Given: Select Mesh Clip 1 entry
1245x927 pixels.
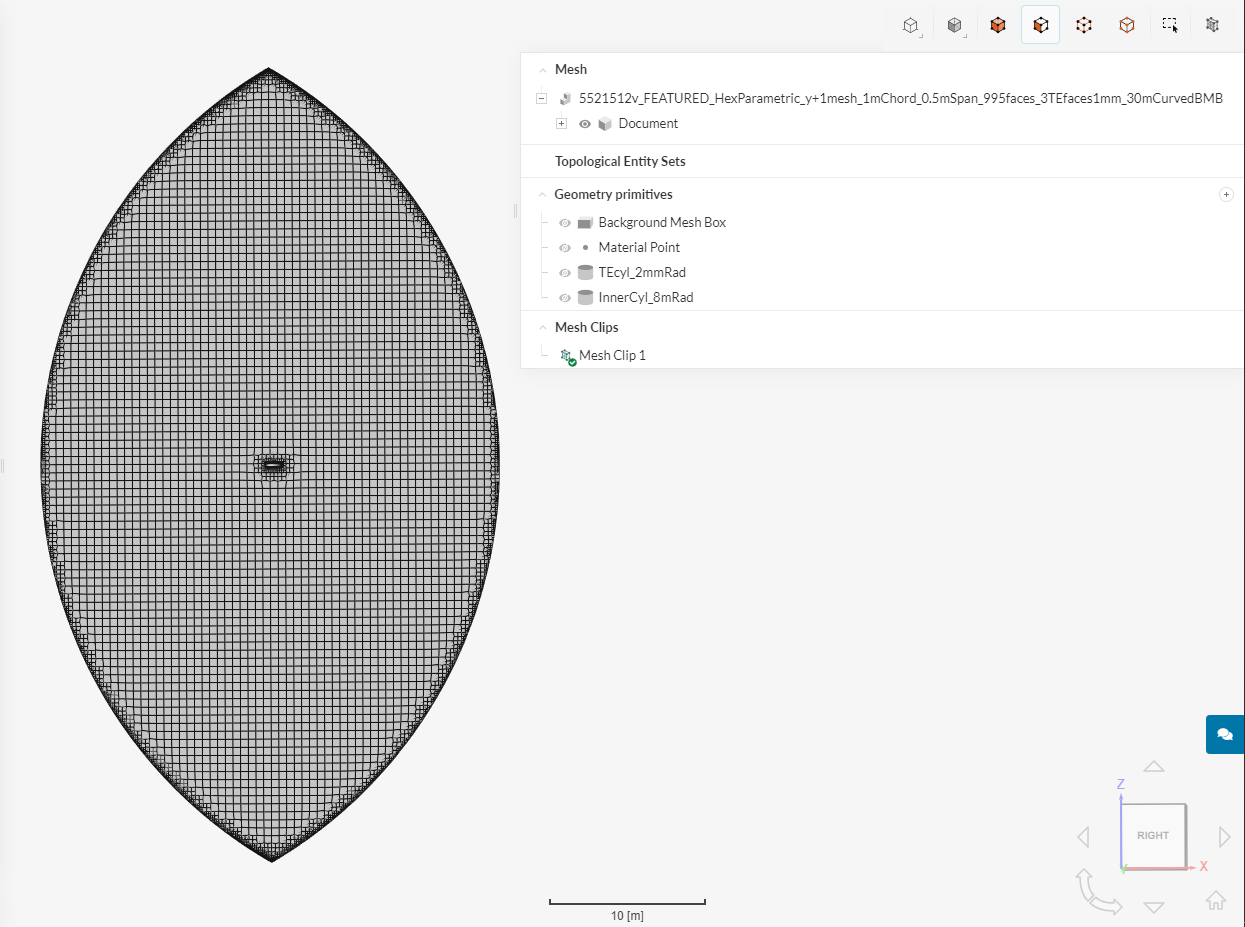Looking at the screenshot, I should 612,356.
